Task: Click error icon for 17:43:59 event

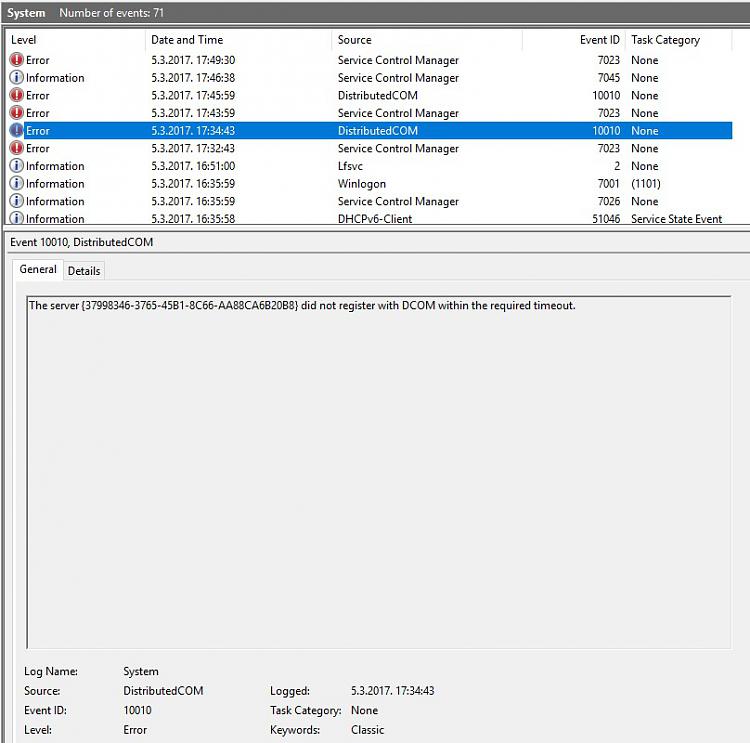Action: point(16,113)
